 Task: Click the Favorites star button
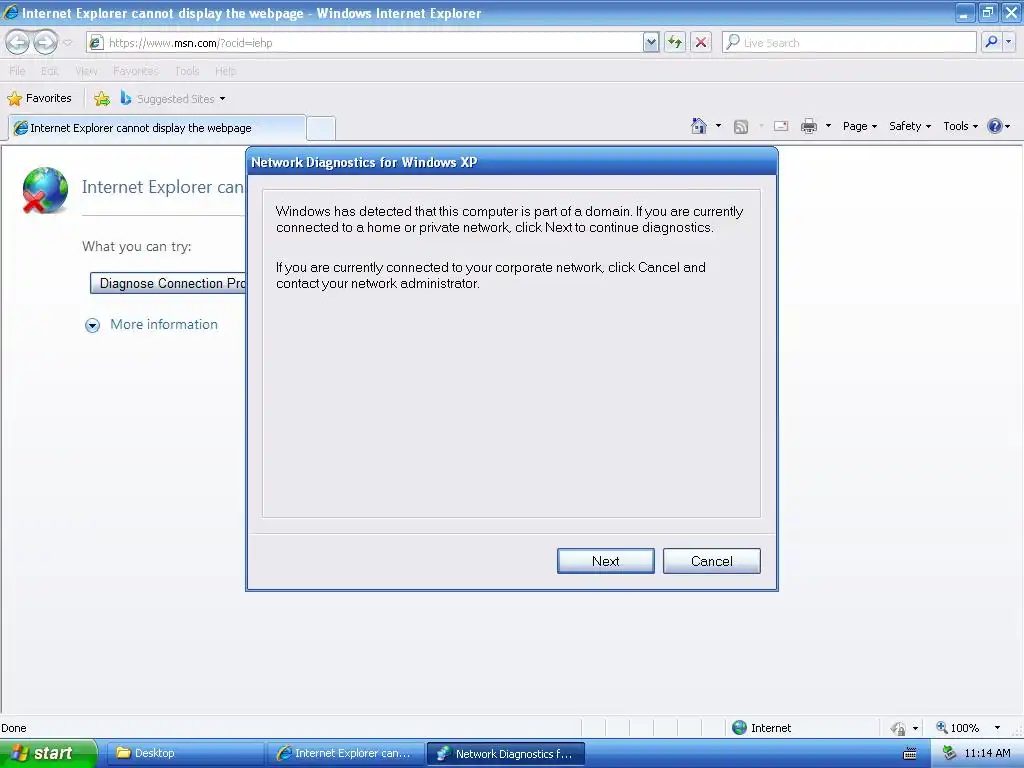[x=39, y=99]
